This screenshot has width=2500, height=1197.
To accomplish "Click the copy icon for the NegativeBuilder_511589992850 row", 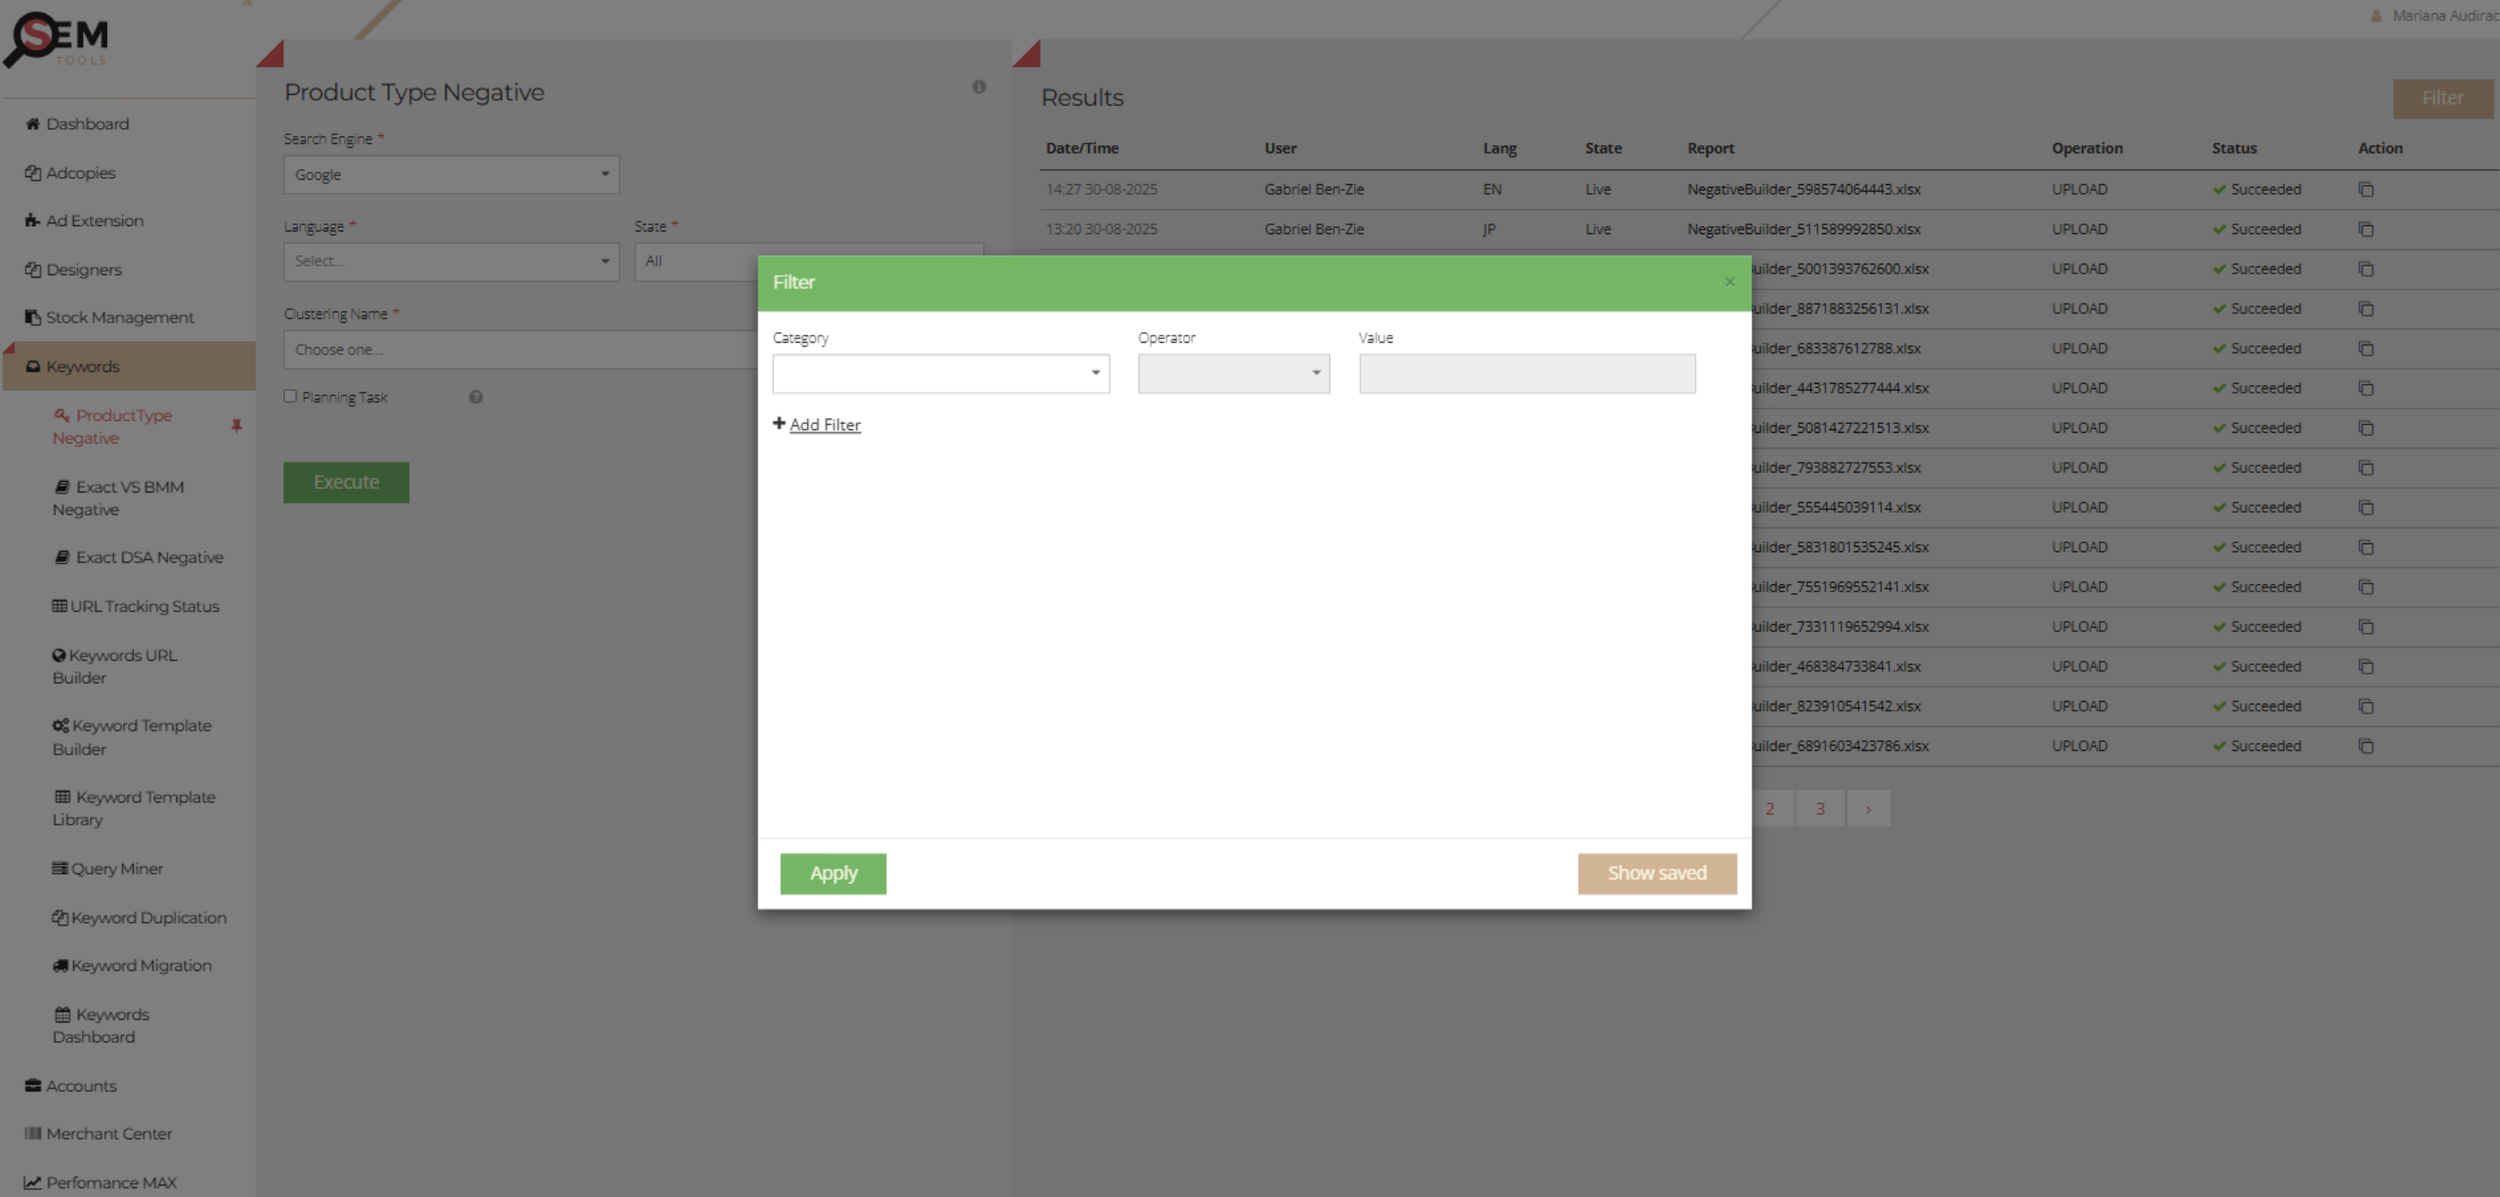I will point(2365,229).
